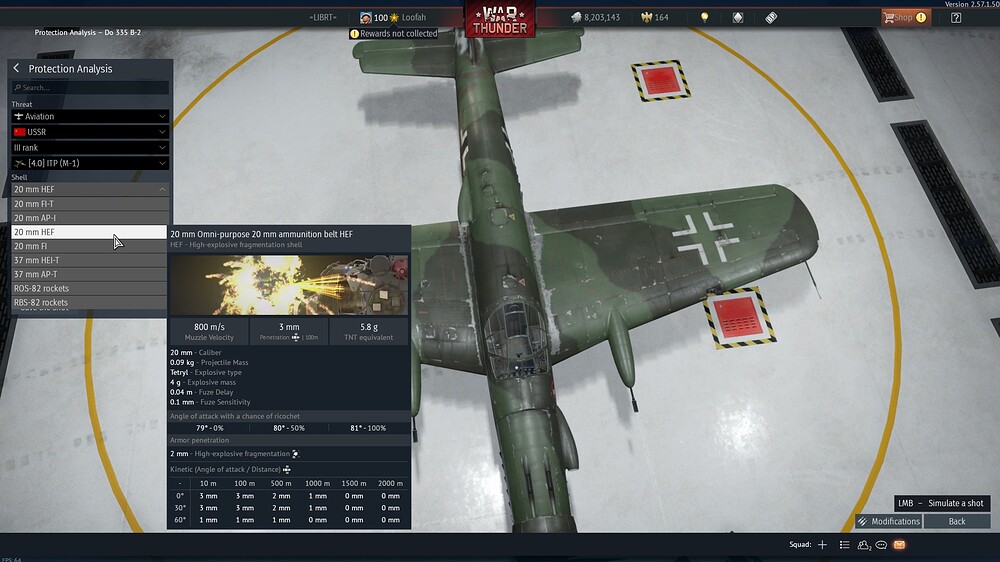1000x562 pixels.
Task: Click the 800 m/s Muzzle Velocity value
Action: point(209,327)
